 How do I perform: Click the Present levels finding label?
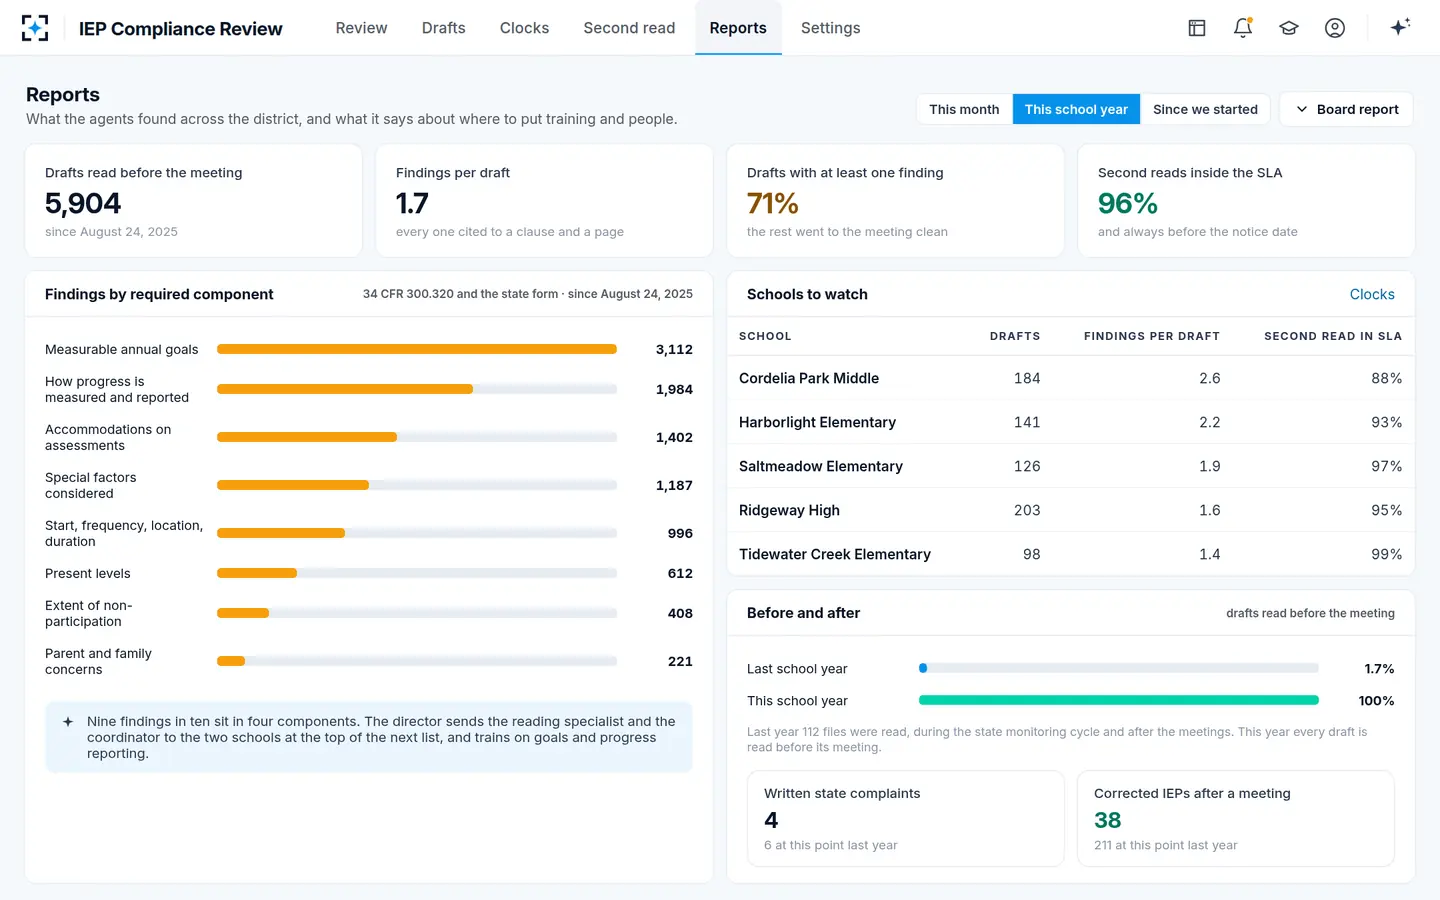click(88, 573)
